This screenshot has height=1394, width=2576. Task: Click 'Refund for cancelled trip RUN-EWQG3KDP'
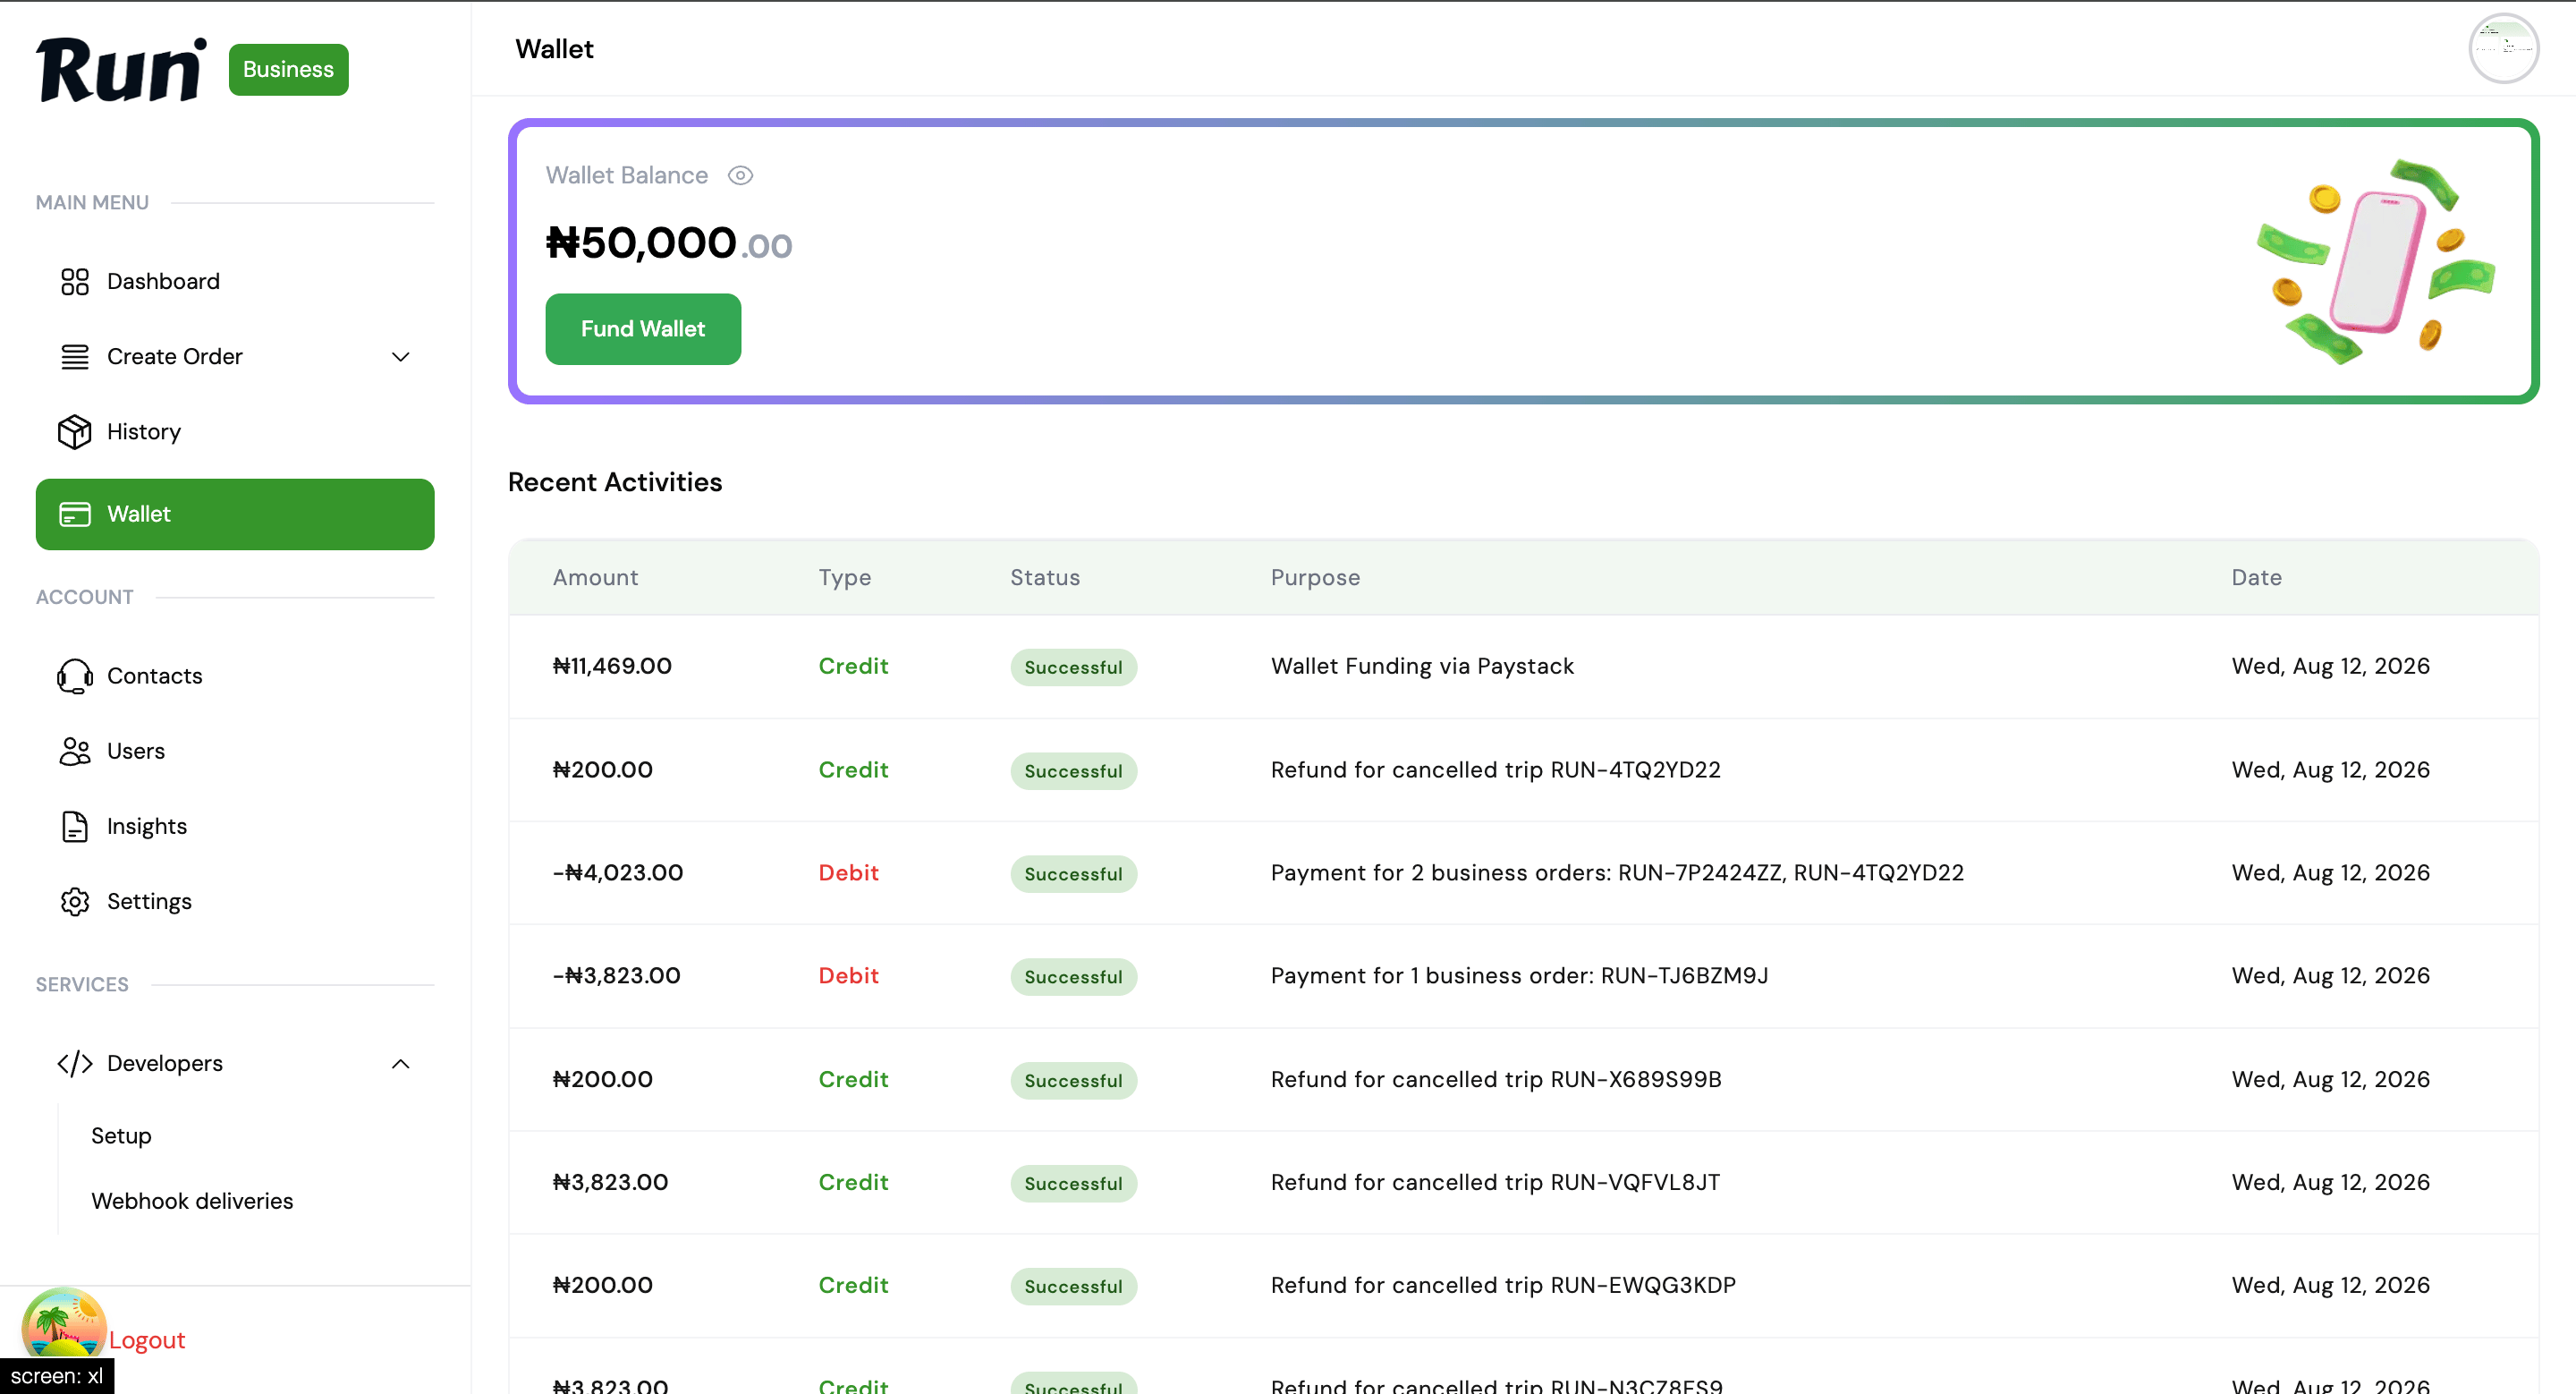point(1503,1286)
